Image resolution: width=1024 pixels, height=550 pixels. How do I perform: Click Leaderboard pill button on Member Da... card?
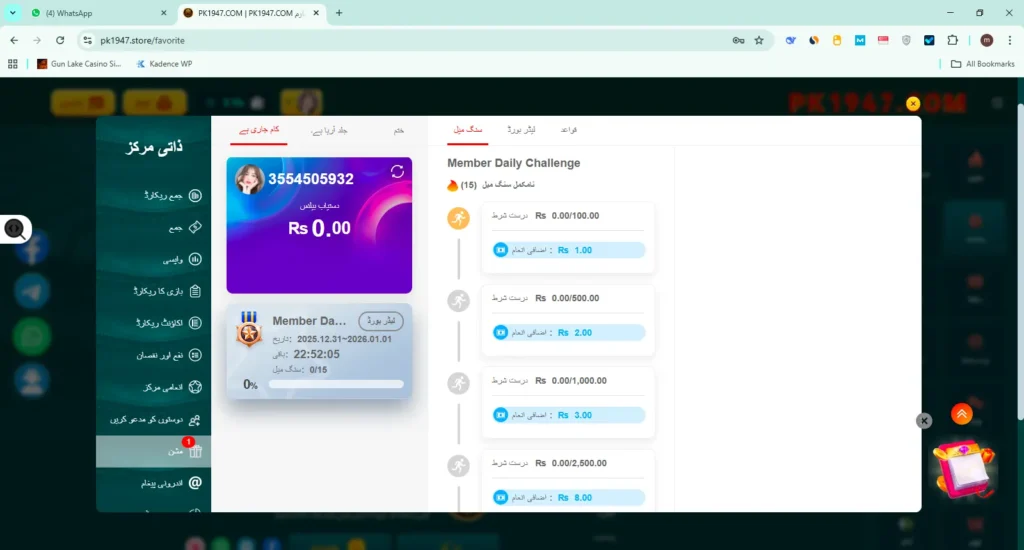[381, 321]
